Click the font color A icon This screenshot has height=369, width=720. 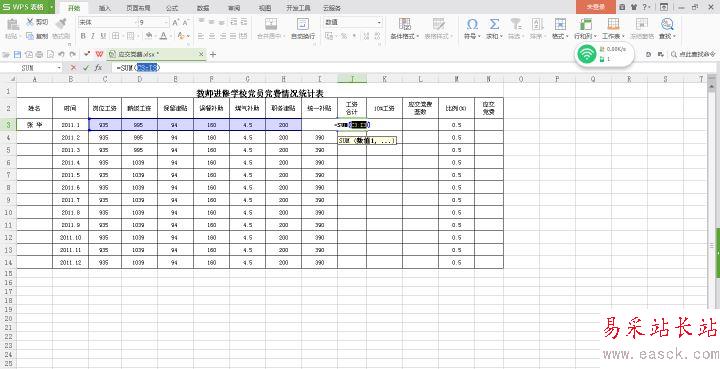click(163, 36)
